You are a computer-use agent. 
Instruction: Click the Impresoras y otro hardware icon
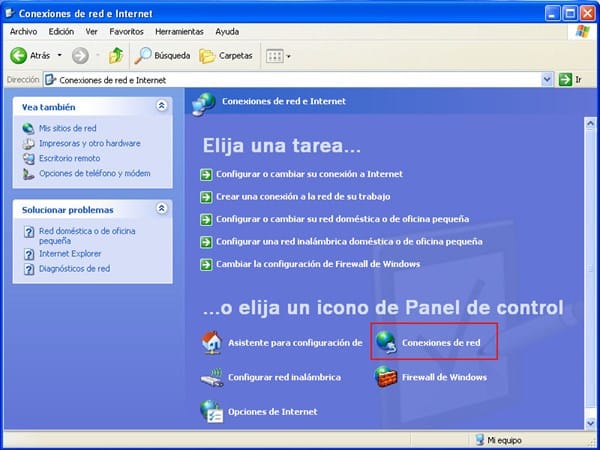(x=28, y=143)
